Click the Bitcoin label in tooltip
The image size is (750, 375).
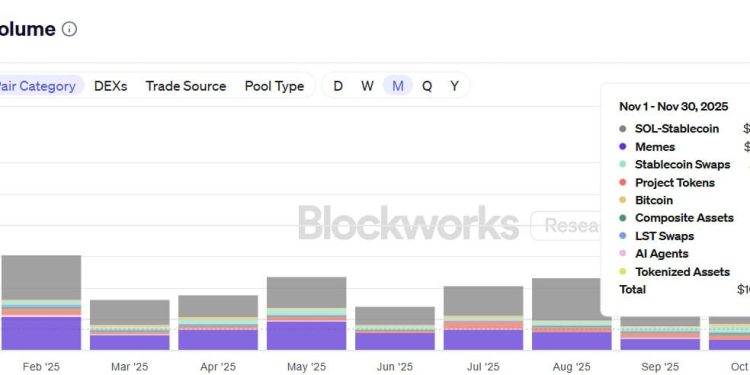tap(654, 200)
